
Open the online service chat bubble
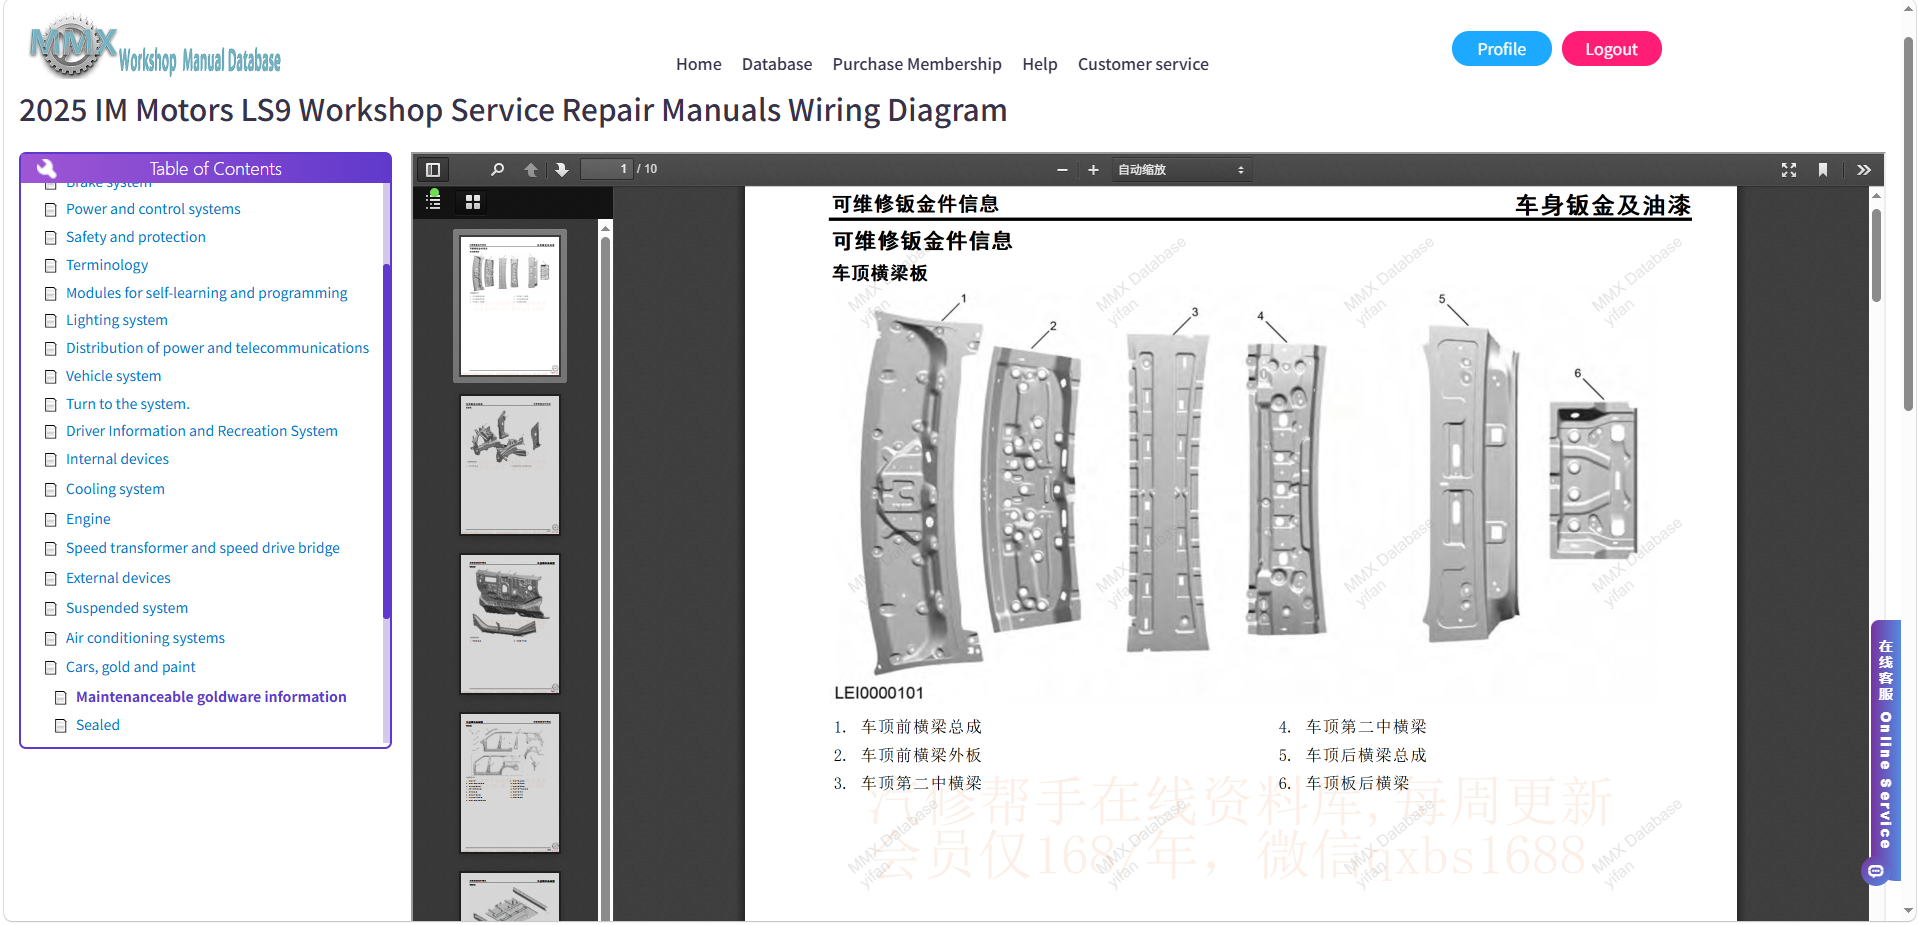pos(1875,871)
